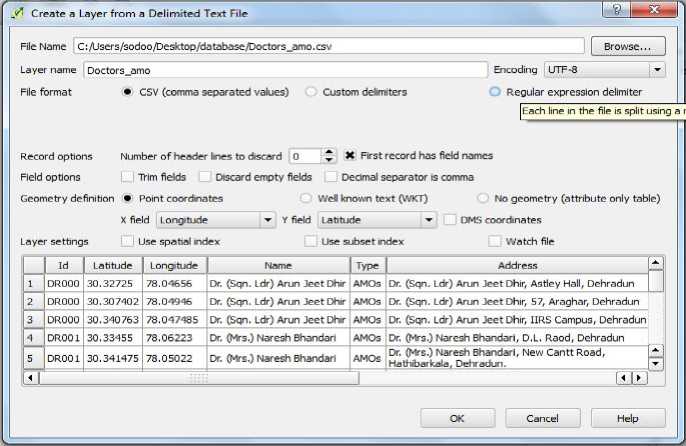
Task: Enable Use spatial index checkbox
Action: [x=127, y=241]
